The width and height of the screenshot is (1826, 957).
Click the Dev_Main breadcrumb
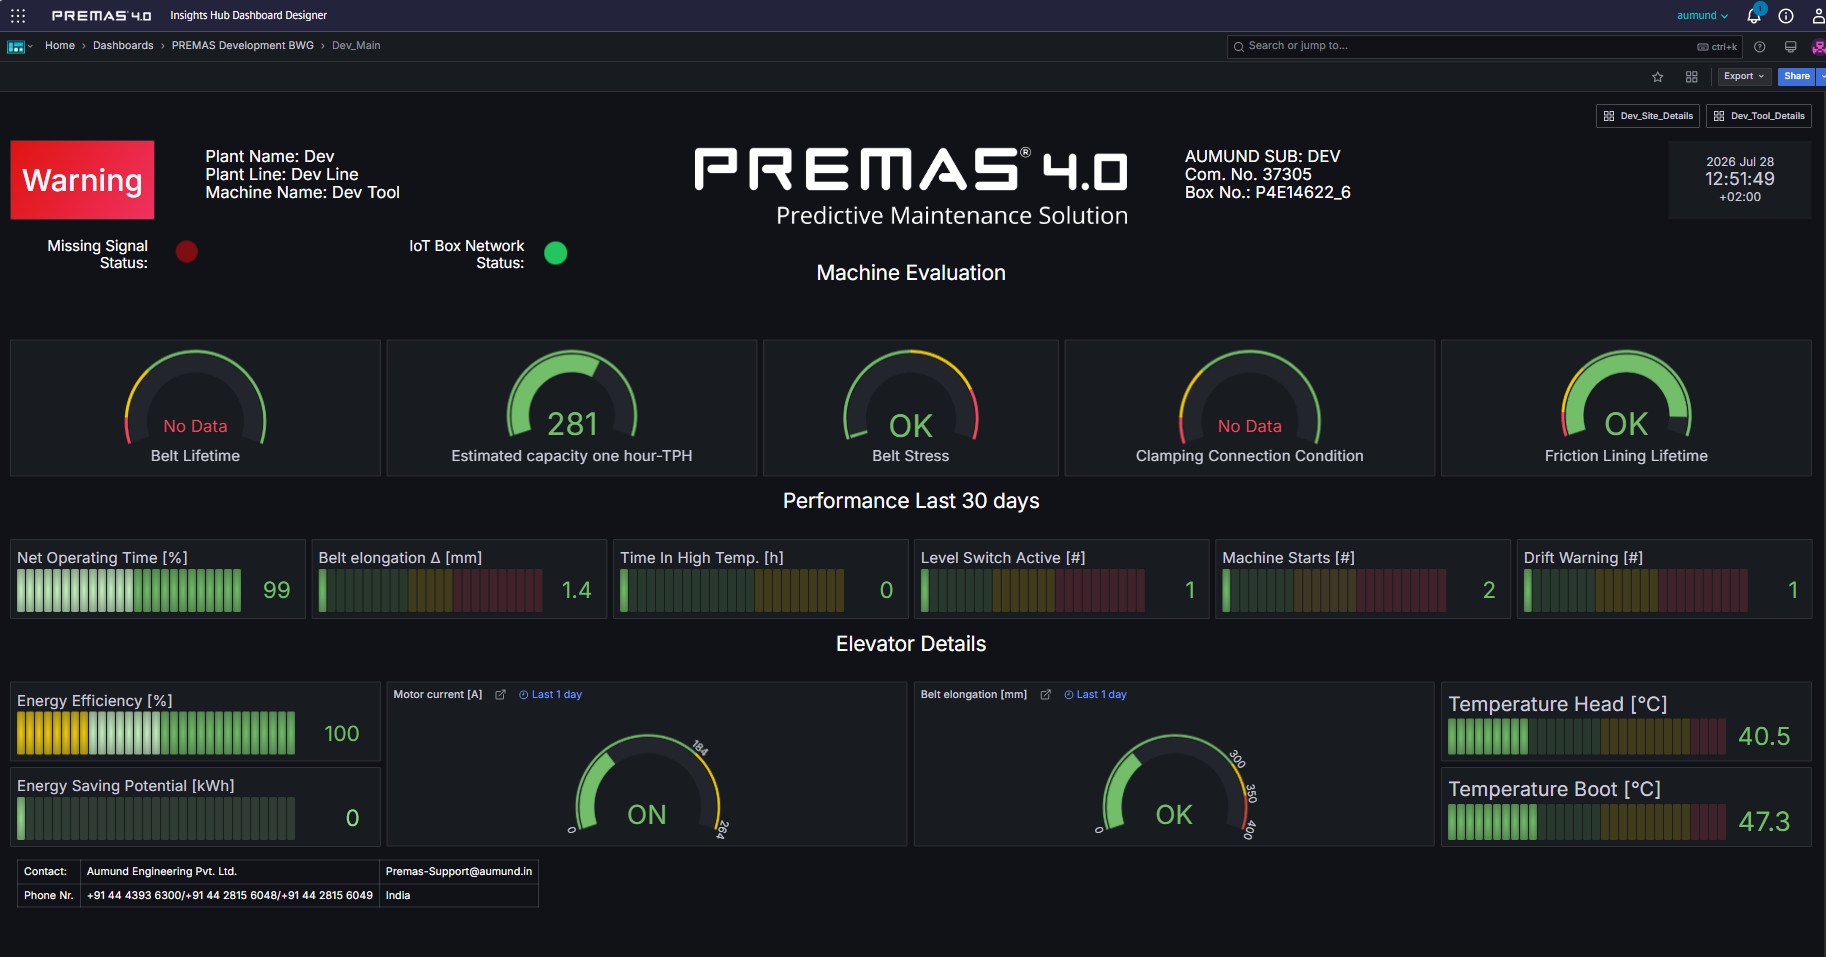pos(356,46)
